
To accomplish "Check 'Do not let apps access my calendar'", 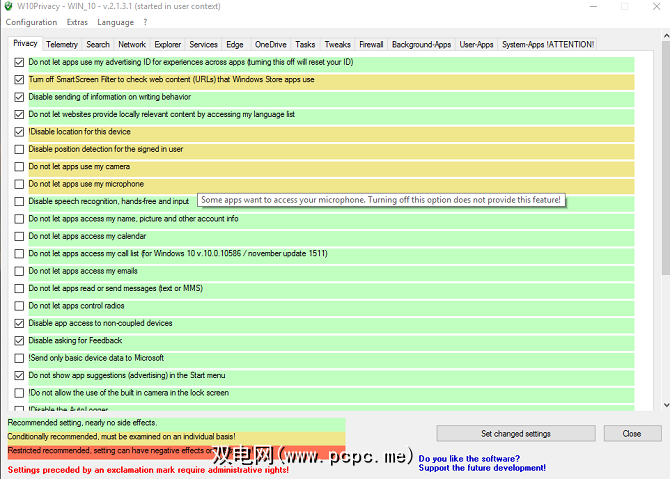I will 19,236.
